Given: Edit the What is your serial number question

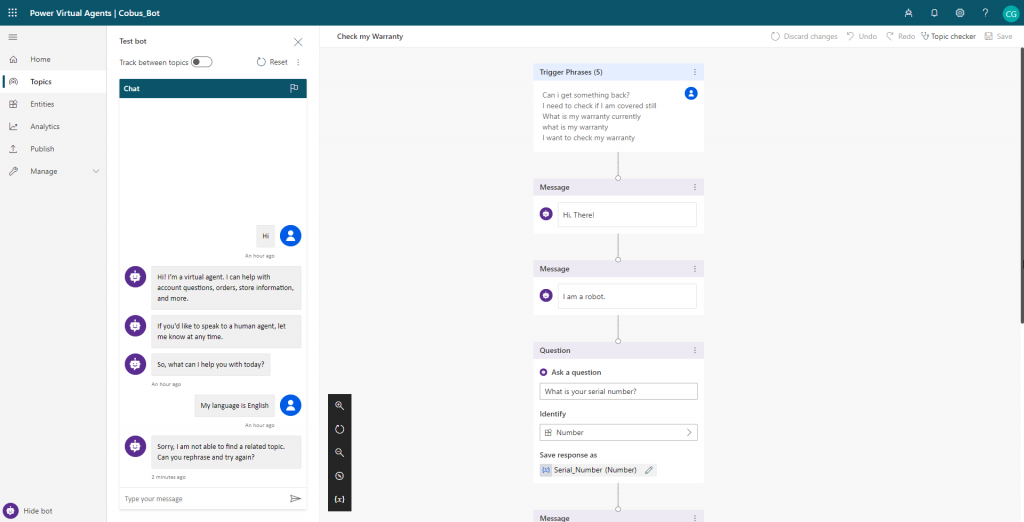Looking at the screenshot, I should (x=618, y=391).
